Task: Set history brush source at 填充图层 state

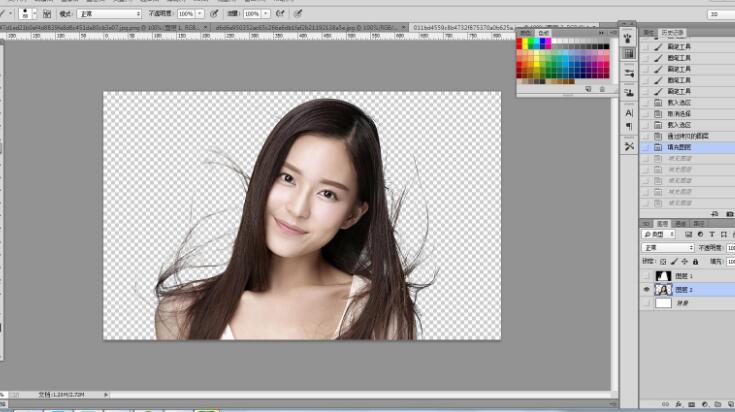Action: (x=645, y=147)
